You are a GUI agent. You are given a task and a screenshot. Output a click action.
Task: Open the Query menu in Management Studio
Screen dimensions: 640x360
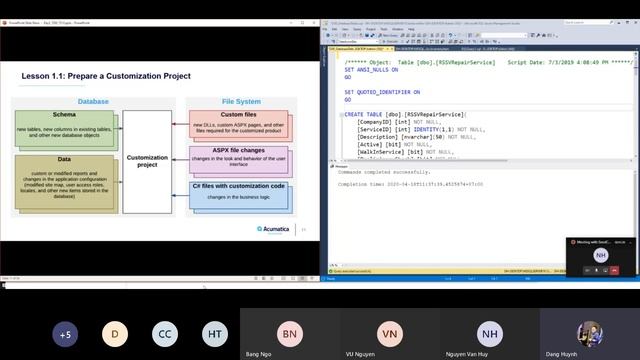pos(357,29)
